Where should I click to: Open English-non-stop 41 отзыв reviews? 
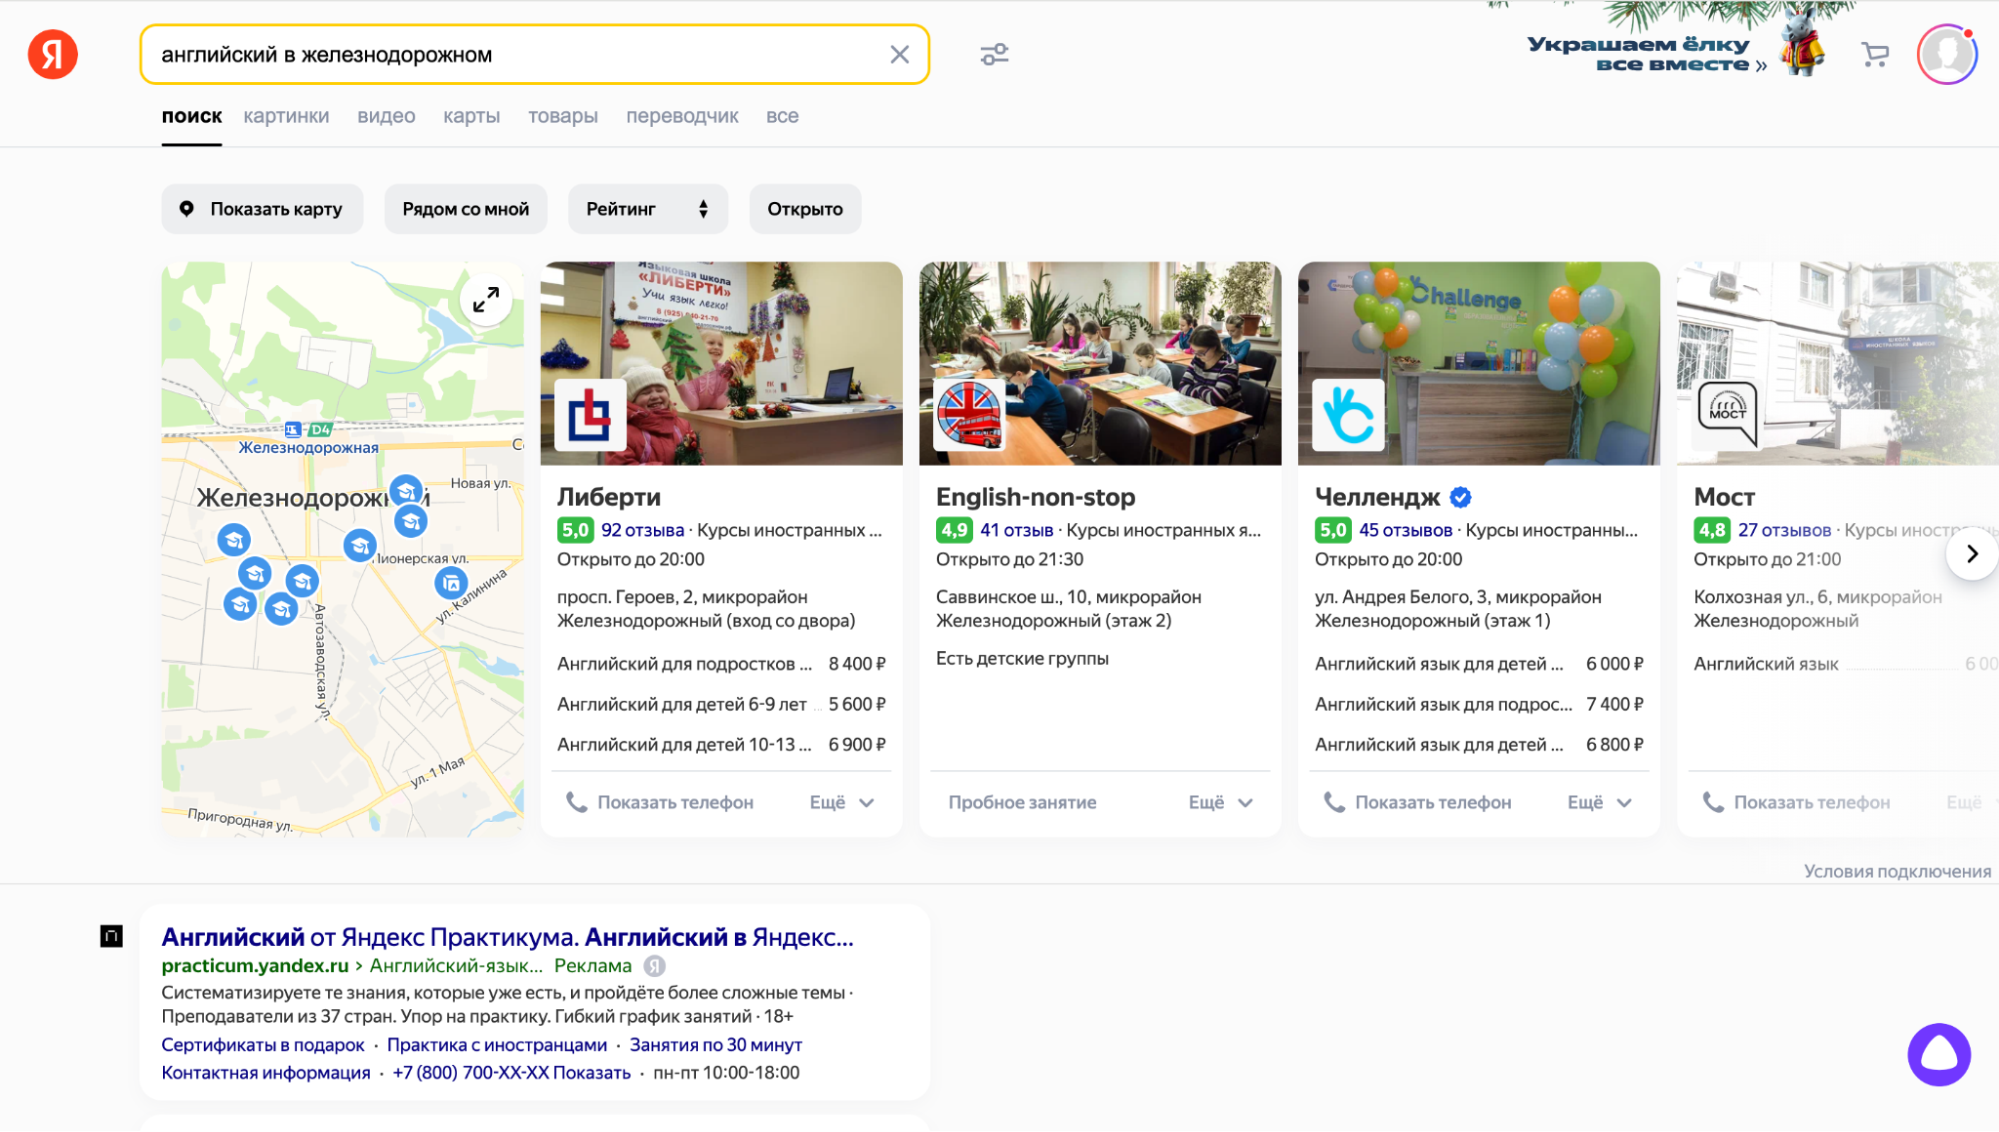click(x=1016, y=530)
